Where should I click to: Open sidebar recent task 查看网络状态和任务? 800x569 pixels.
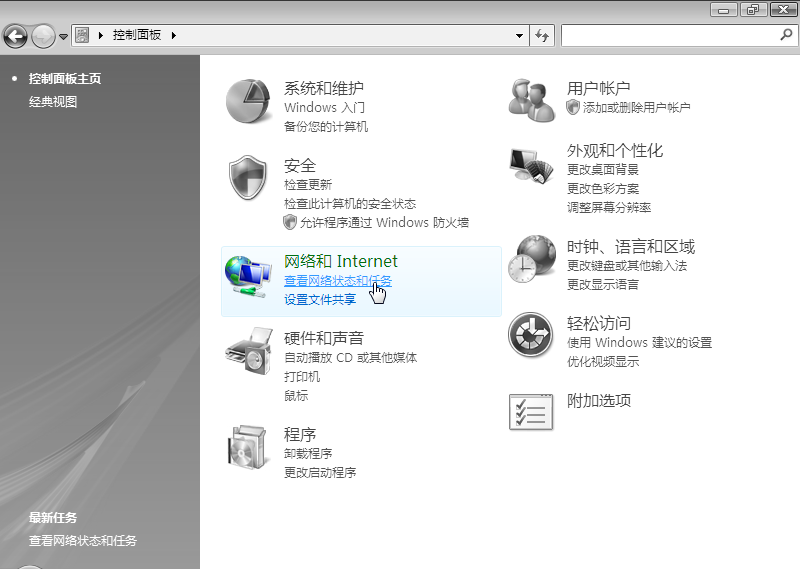pyautogui.click(x=83, y=540)
